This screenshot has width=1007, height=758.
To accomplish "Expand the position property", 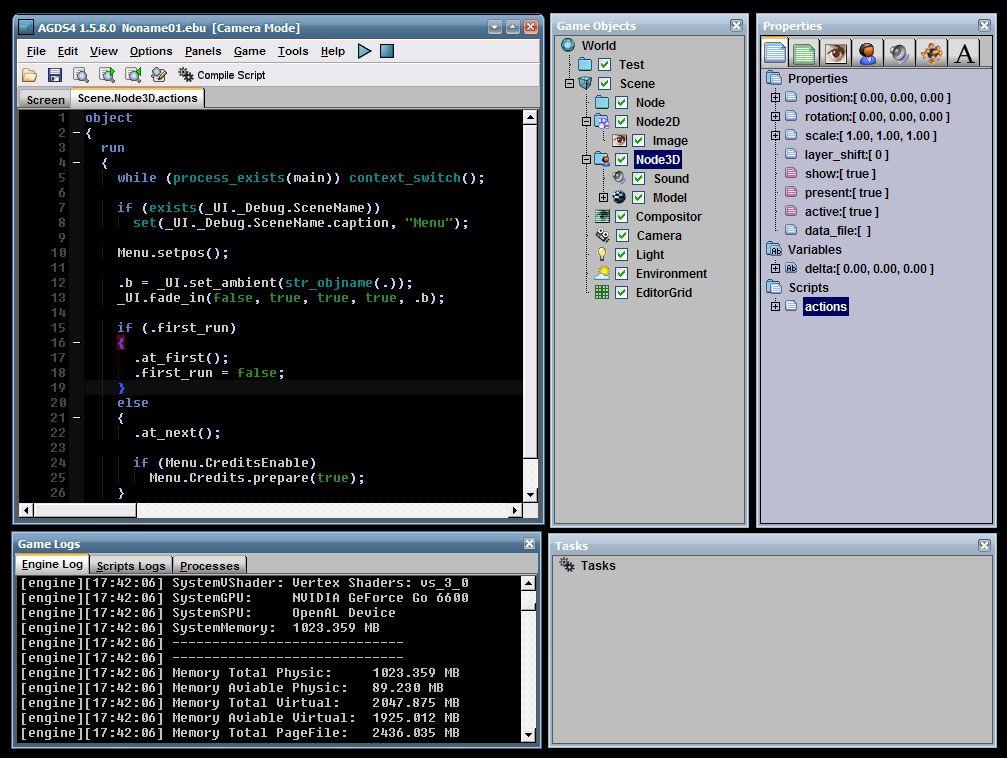I will point(775,98).
